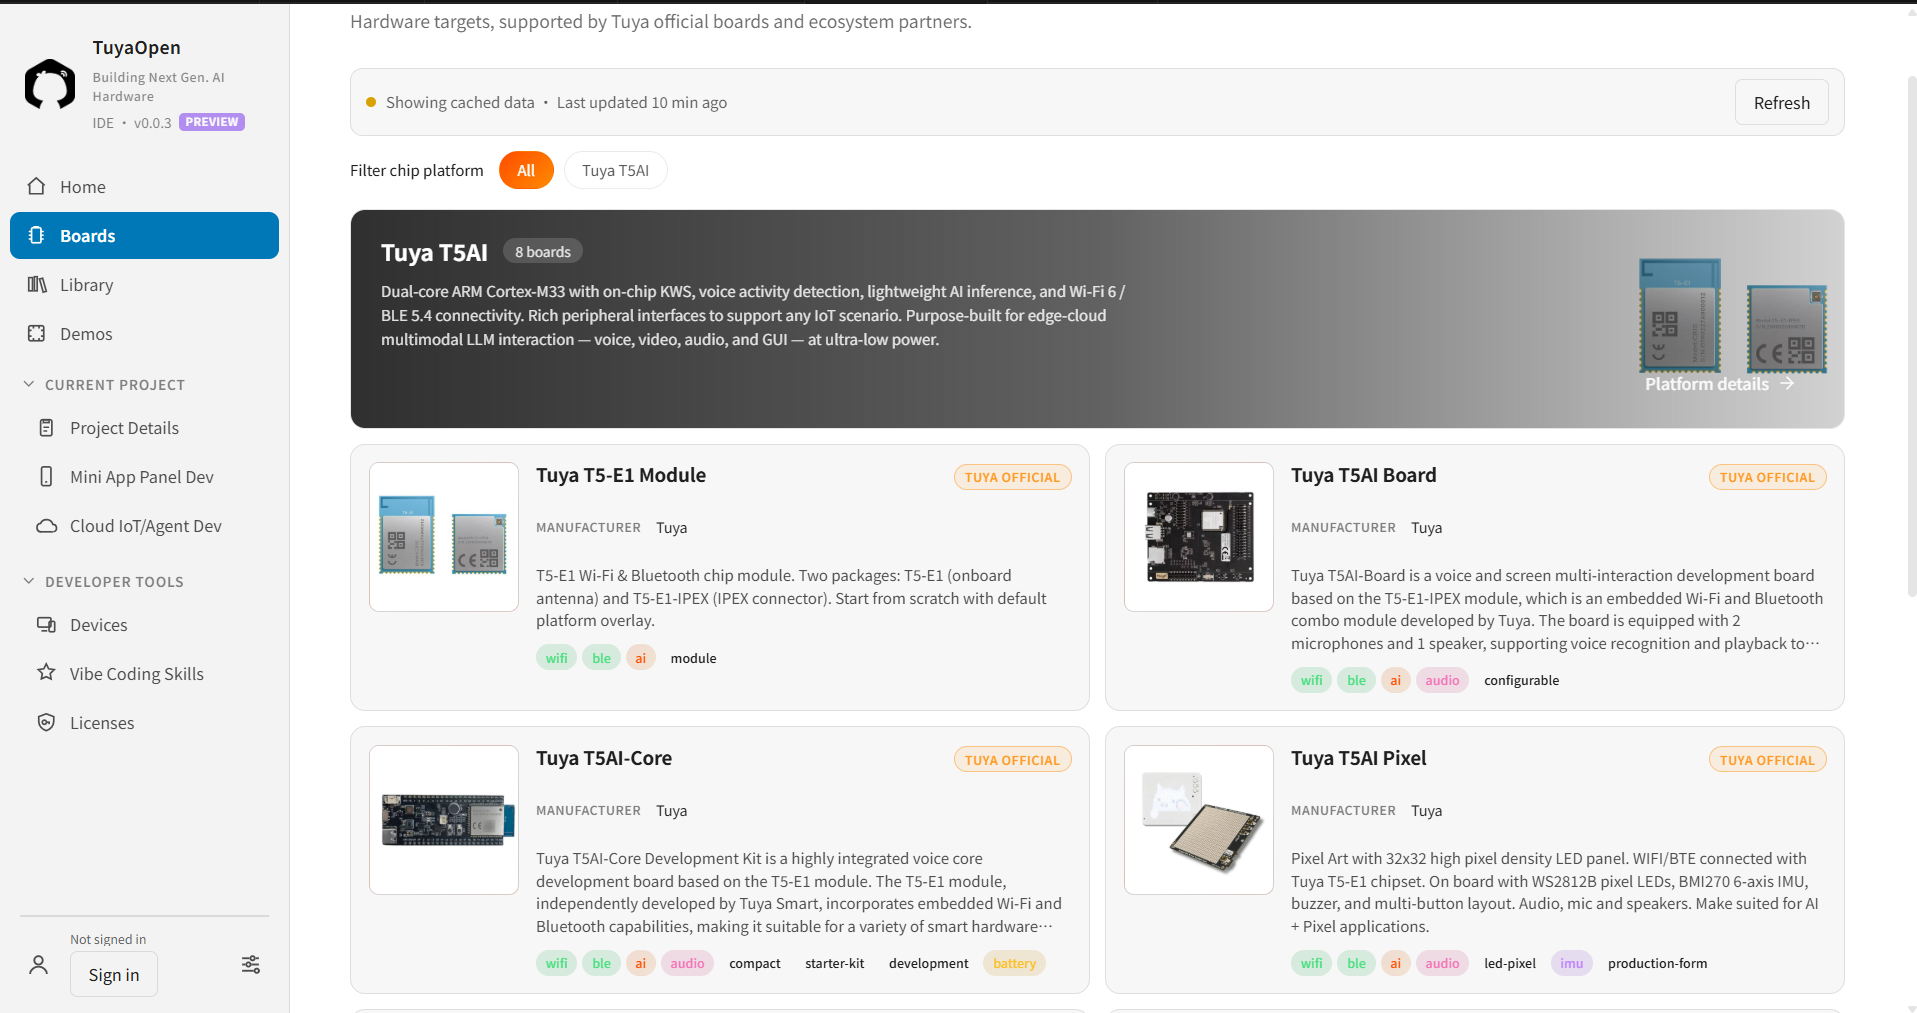Click the Project Details document icon
This screenshot has width=1917, height=1013.
pos(46,427)
